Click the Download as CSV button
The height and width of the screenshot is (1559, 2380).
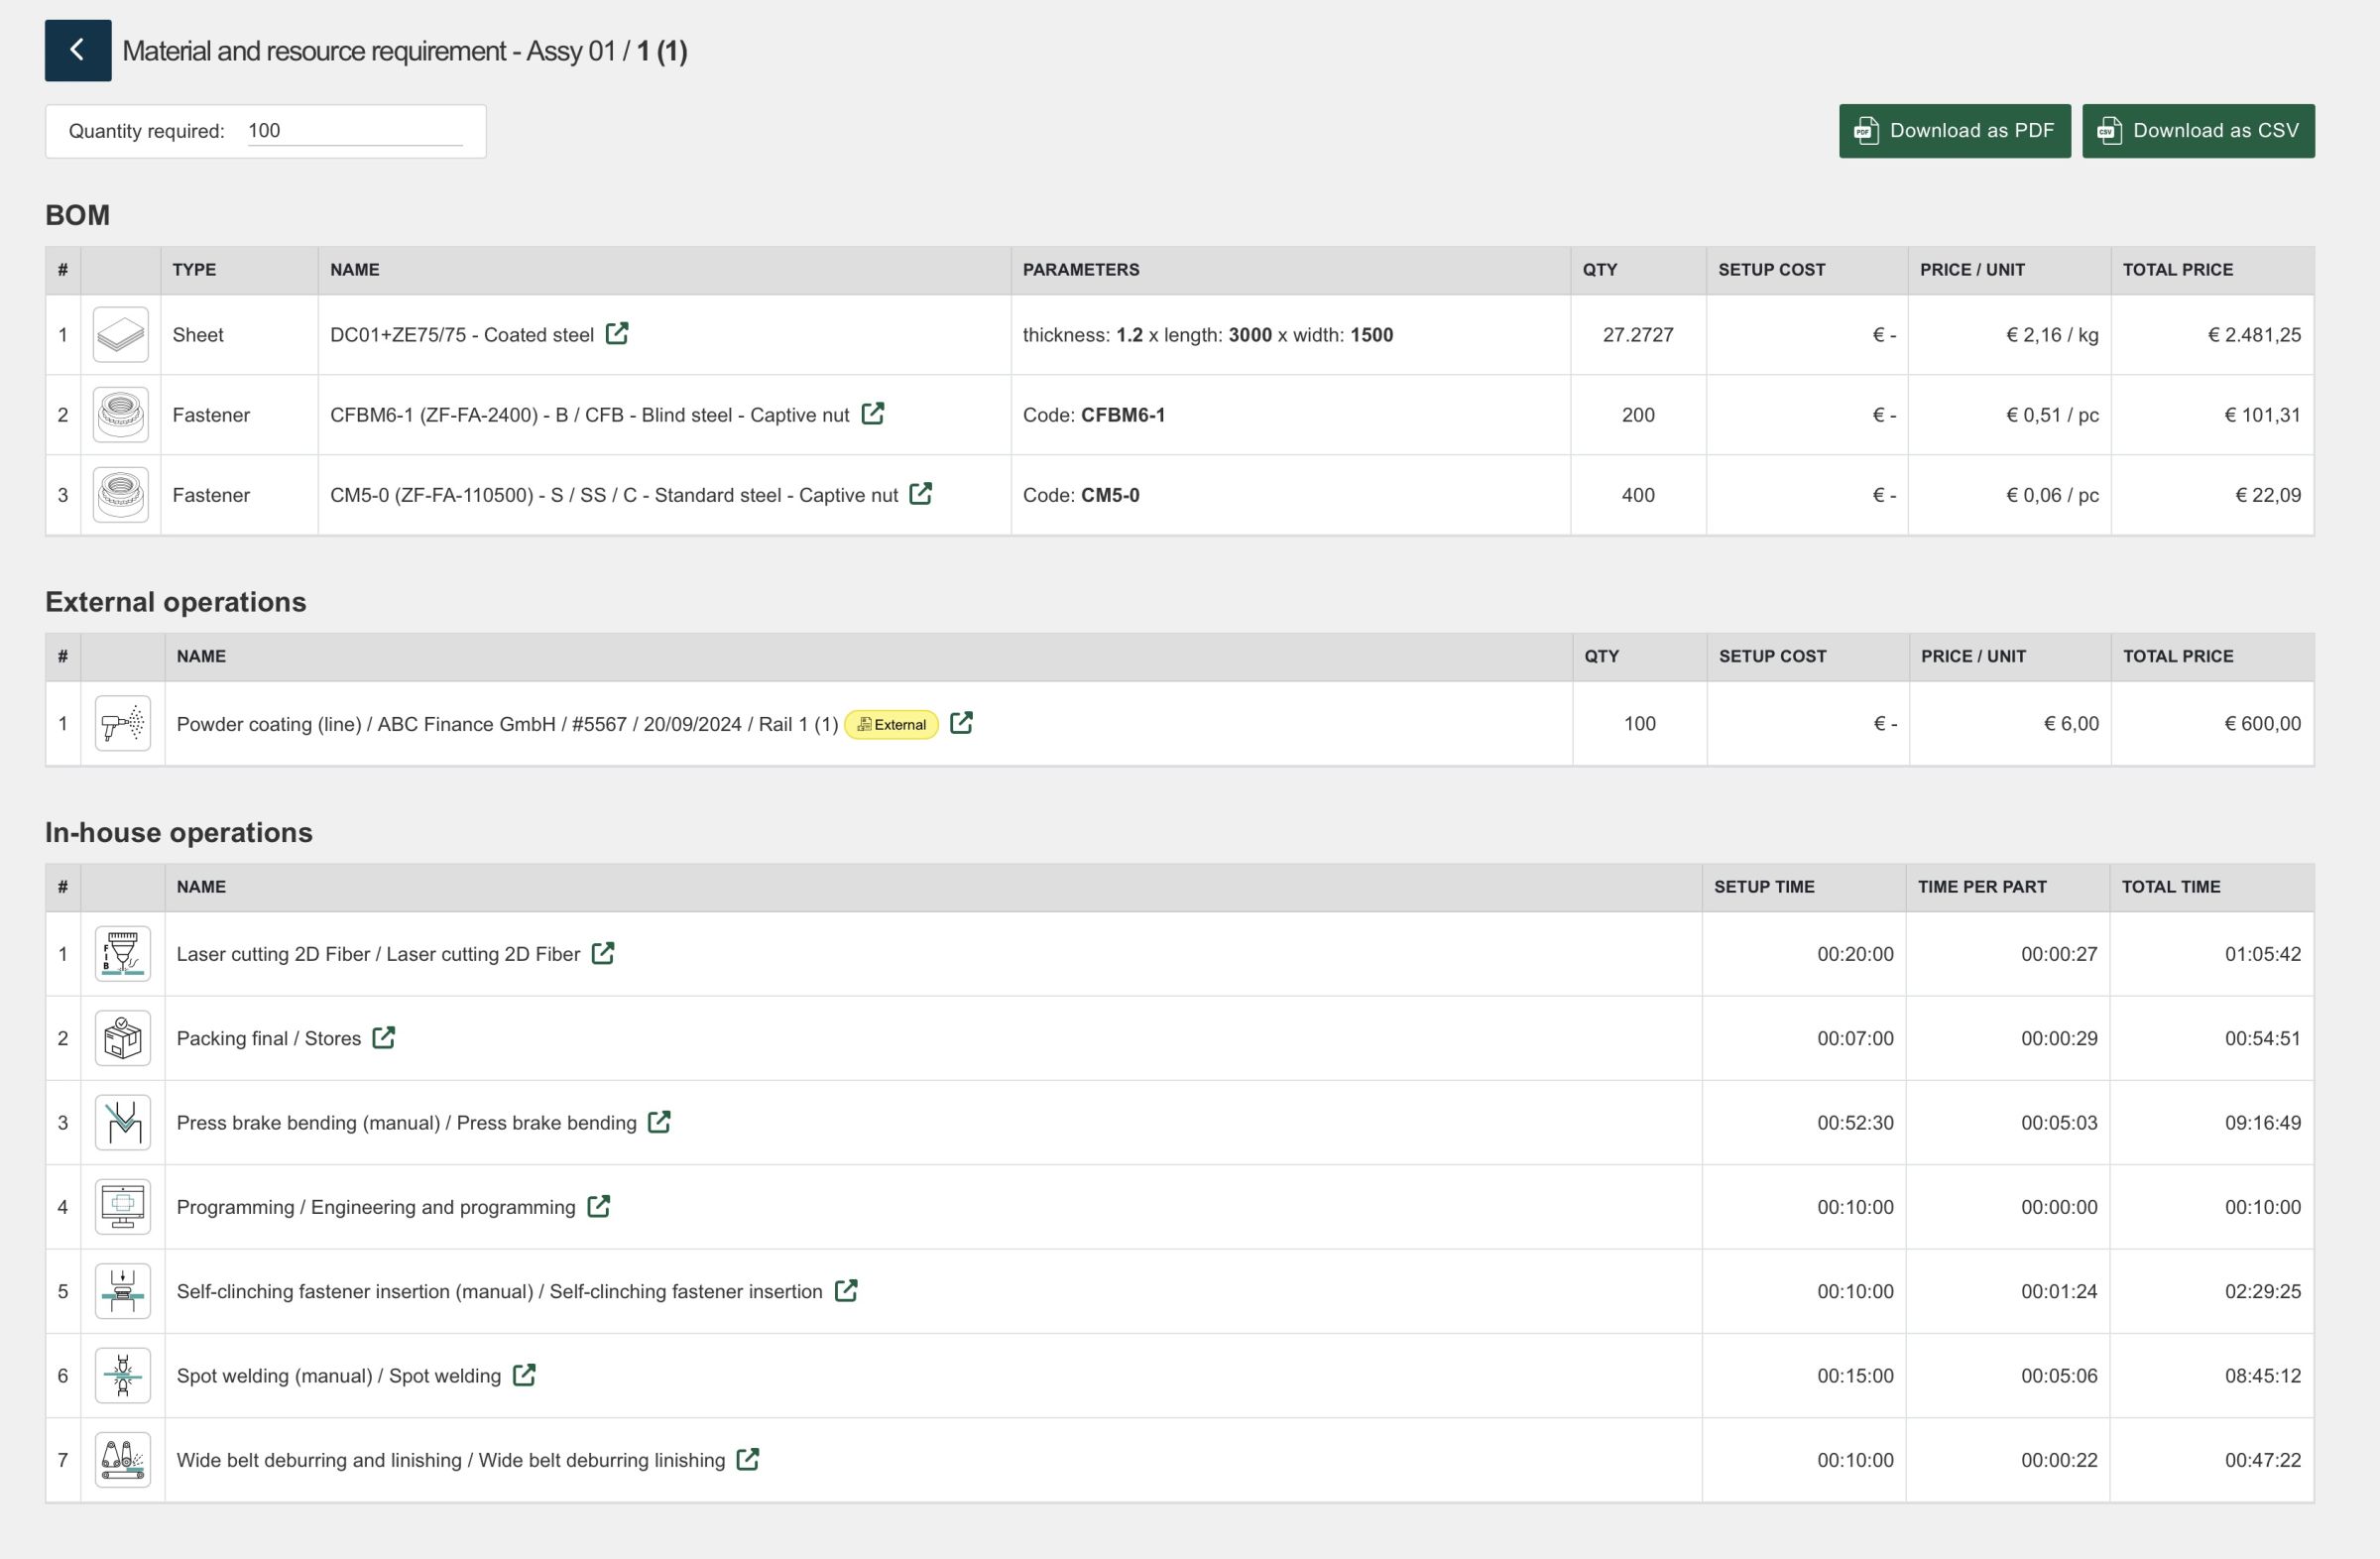tap(2197, 131)
